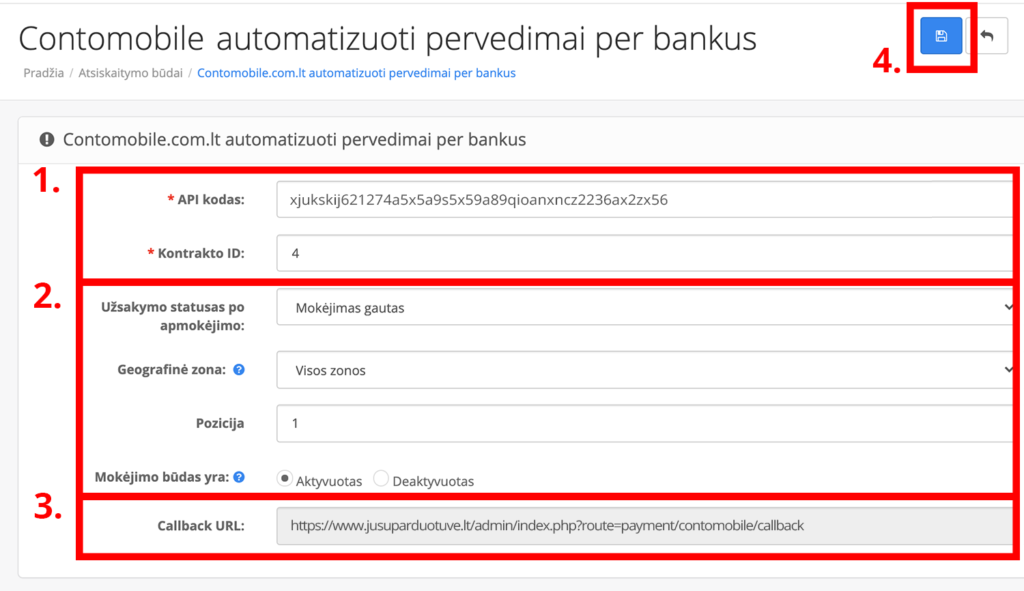Viewport: 1024px width, 591px height.
Task: Click the back arrow icon button
Action: tap(987, 36)
